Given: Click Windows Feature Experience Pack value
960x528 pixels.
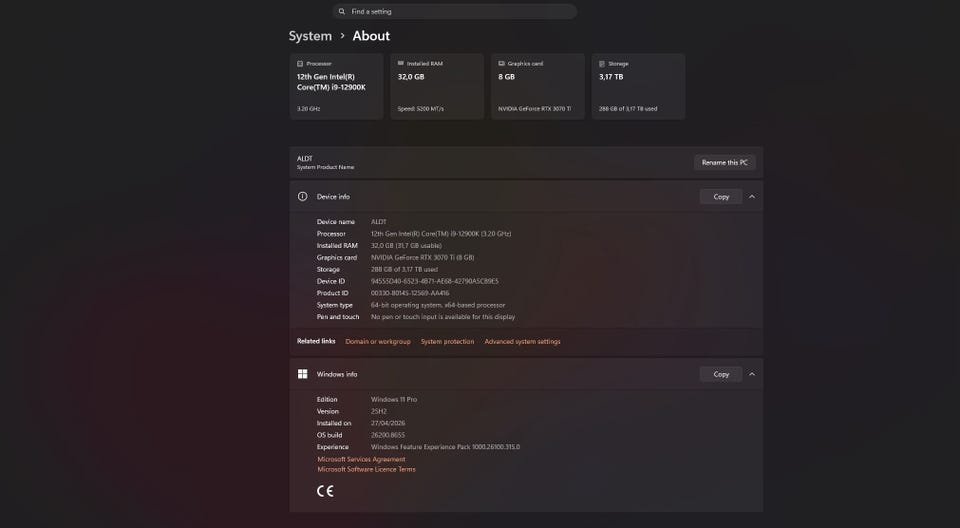Looking at the screenshot, I should (445, 447).
